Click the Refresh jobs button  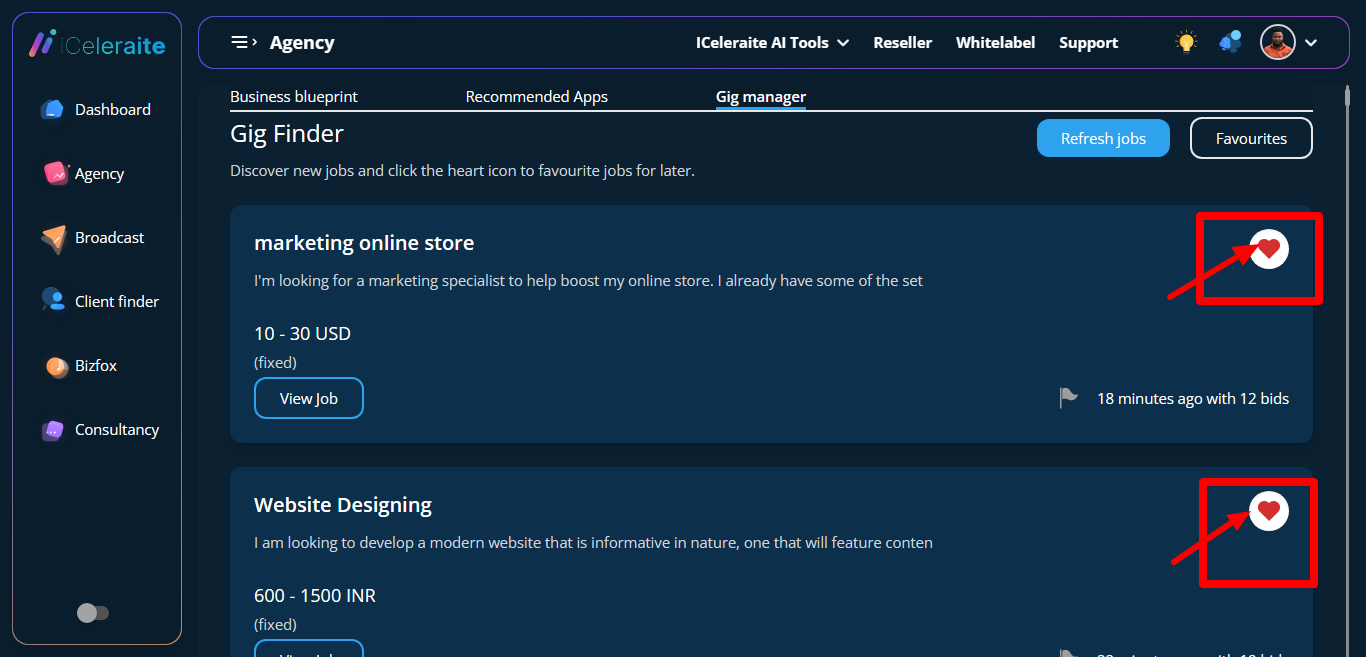1103,138
